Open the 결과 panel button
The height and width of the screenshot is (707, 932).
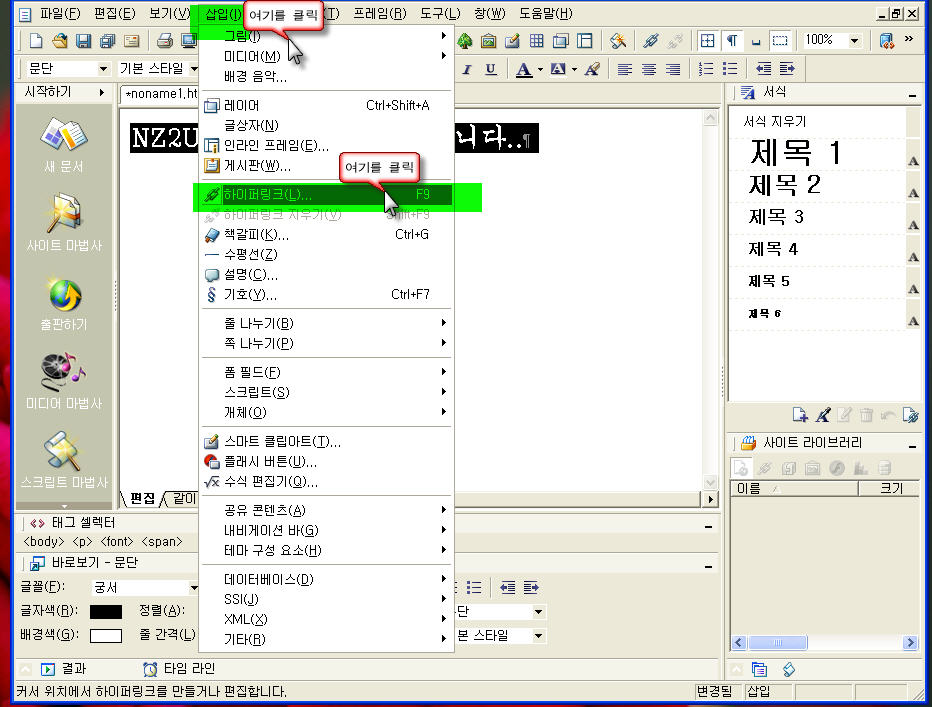click(x=63, y=669)
